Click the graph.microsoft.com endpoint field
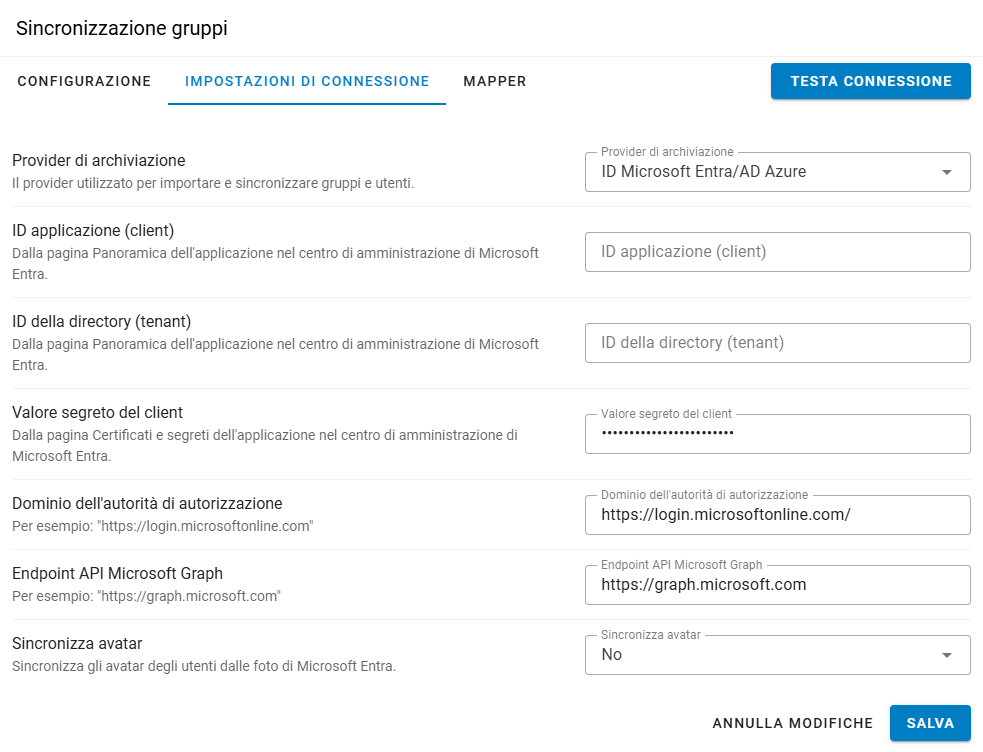 (x=777, y=585)
